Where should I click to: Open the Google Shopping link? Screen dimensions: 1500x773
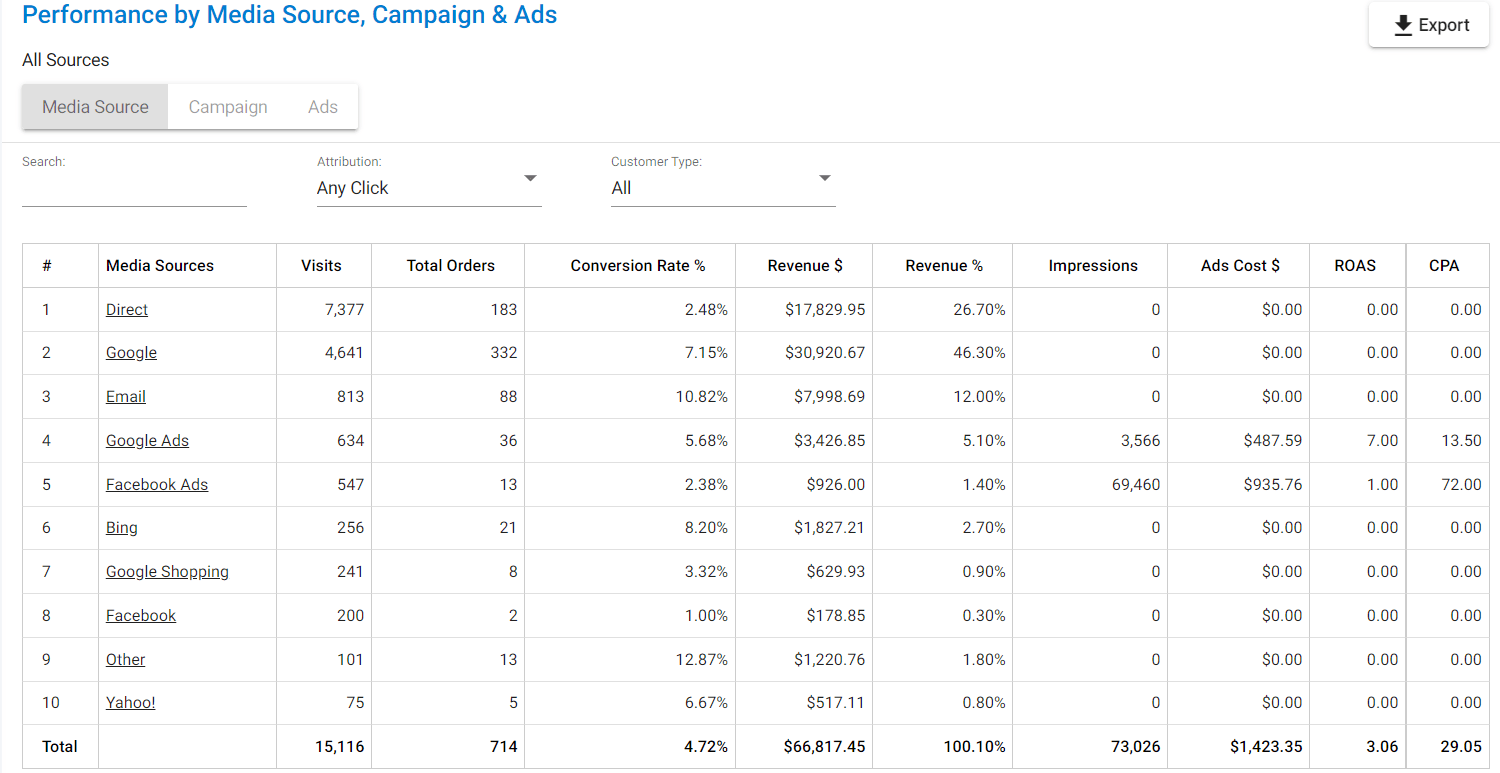tap(167, 572)
